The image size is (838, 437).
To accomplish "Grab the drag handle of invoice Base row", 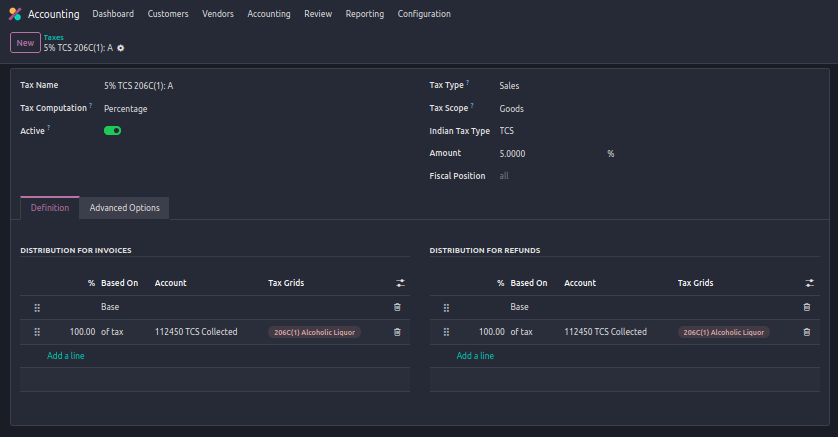I will click(x=37, y=307).
